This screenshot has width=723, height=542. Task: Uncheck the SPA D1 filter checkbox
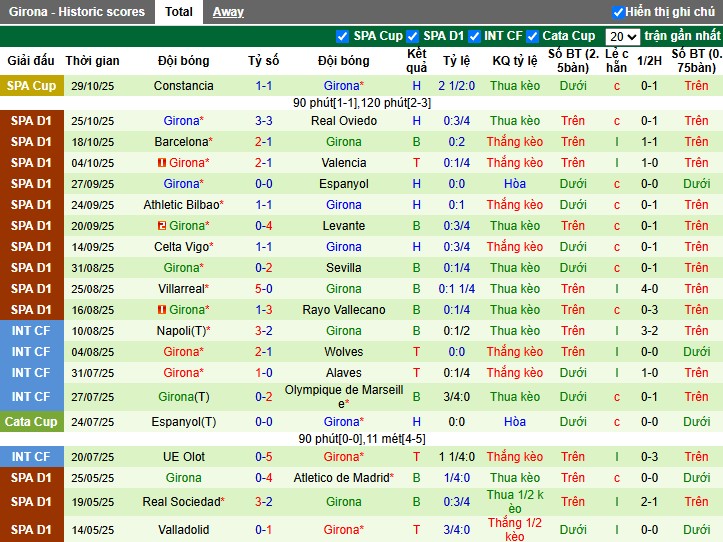pos(414,36)
